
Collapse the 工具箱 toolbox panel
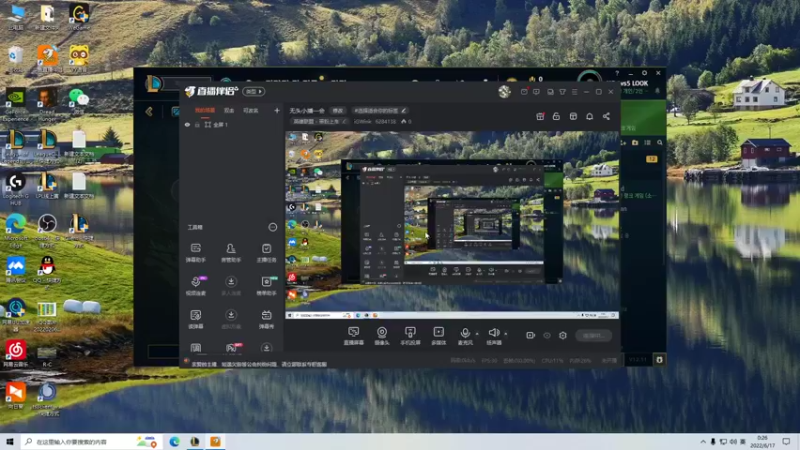click(x=272, y=227)
